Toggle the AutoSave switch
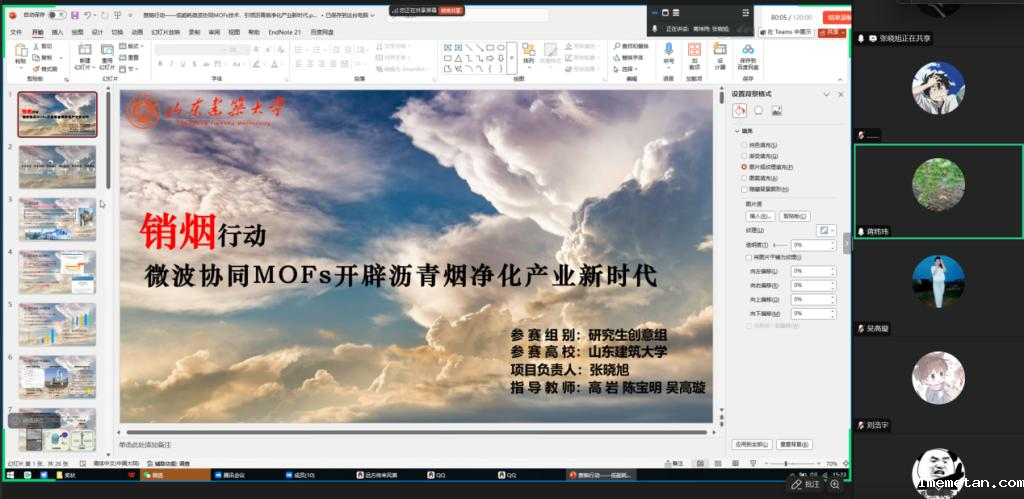Image resolution: width=1024 pixels, height=499 pixels. pos(56,16)
